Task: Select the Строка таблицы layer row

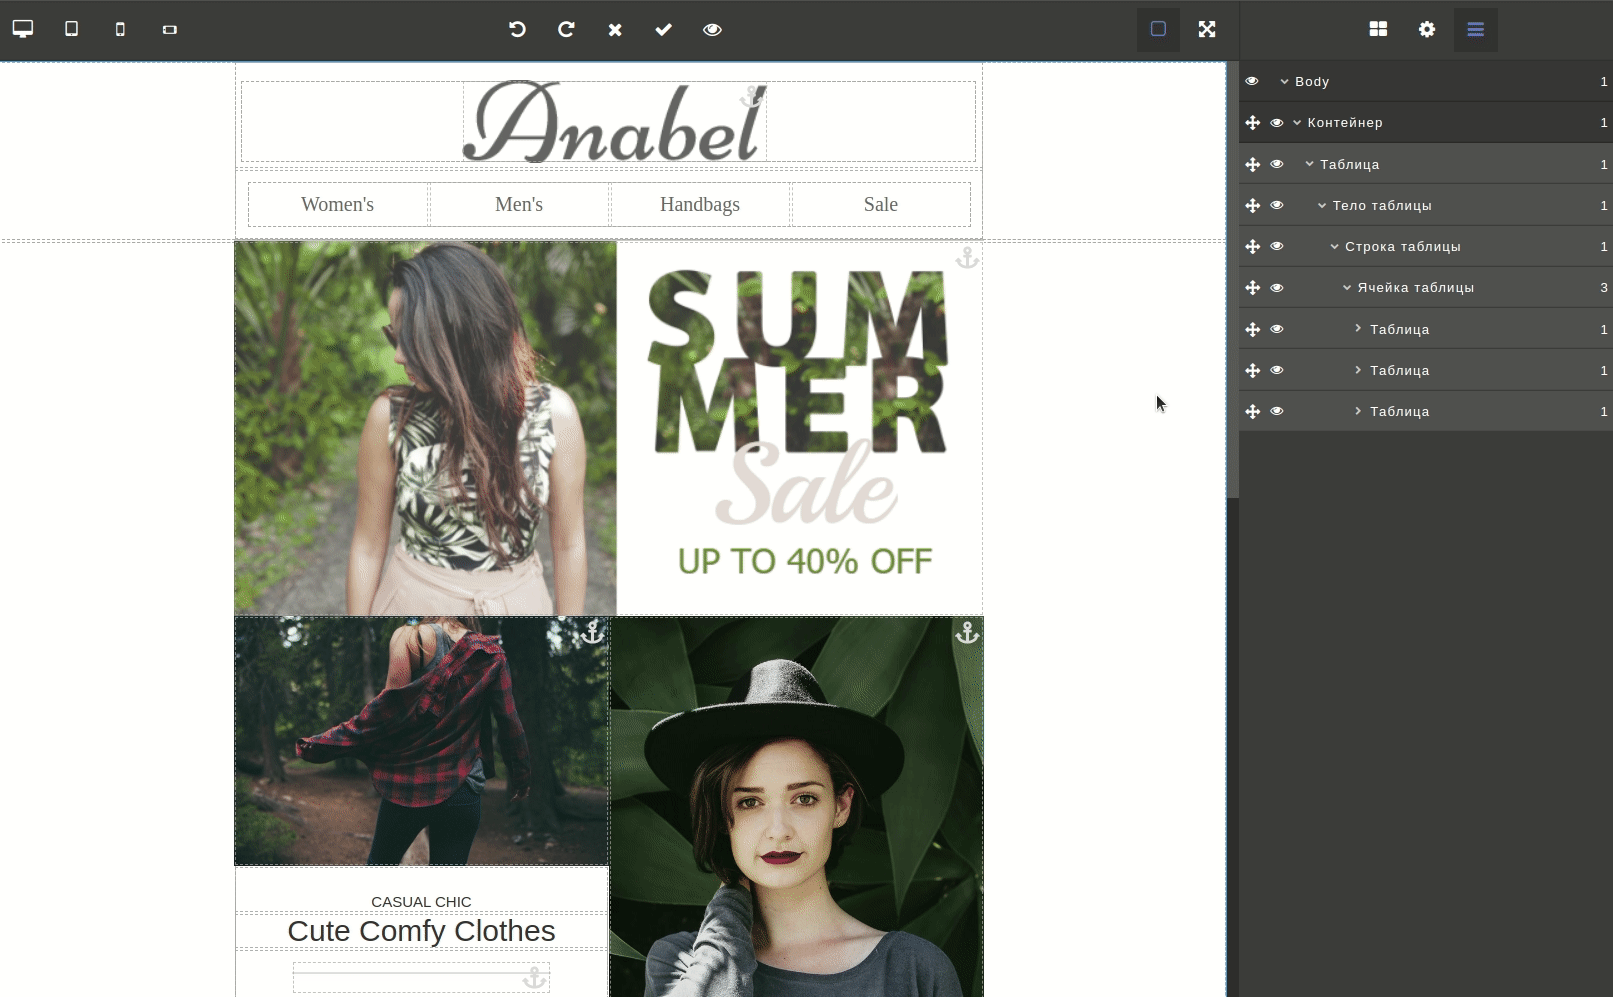Action: pos(1426,246)
